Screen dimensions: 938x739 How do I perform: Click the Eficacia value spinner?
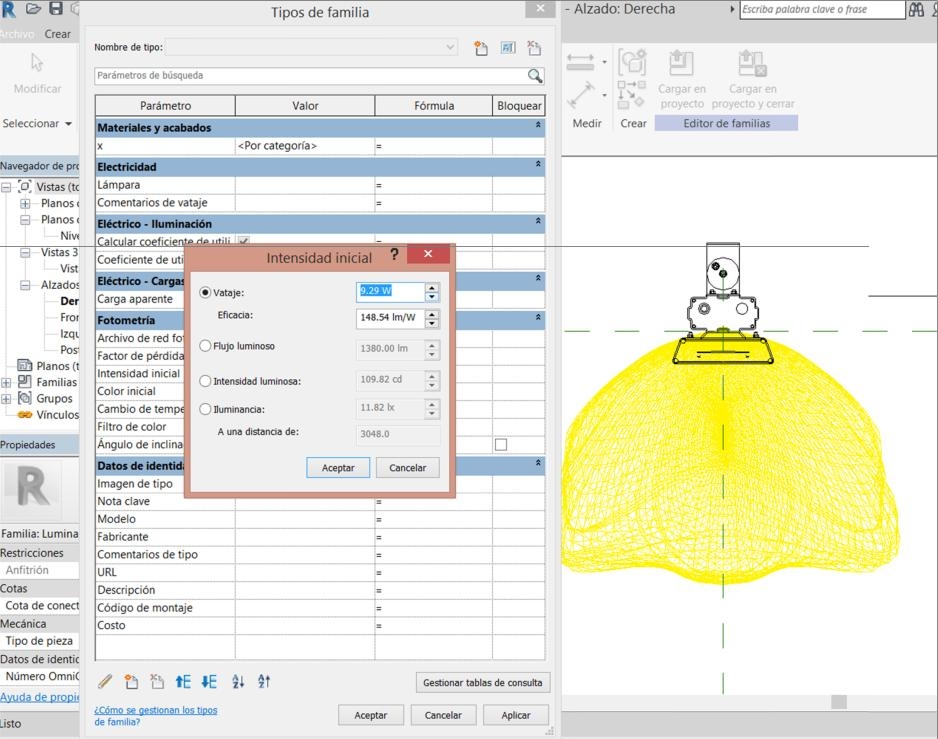tap(432, 319)
